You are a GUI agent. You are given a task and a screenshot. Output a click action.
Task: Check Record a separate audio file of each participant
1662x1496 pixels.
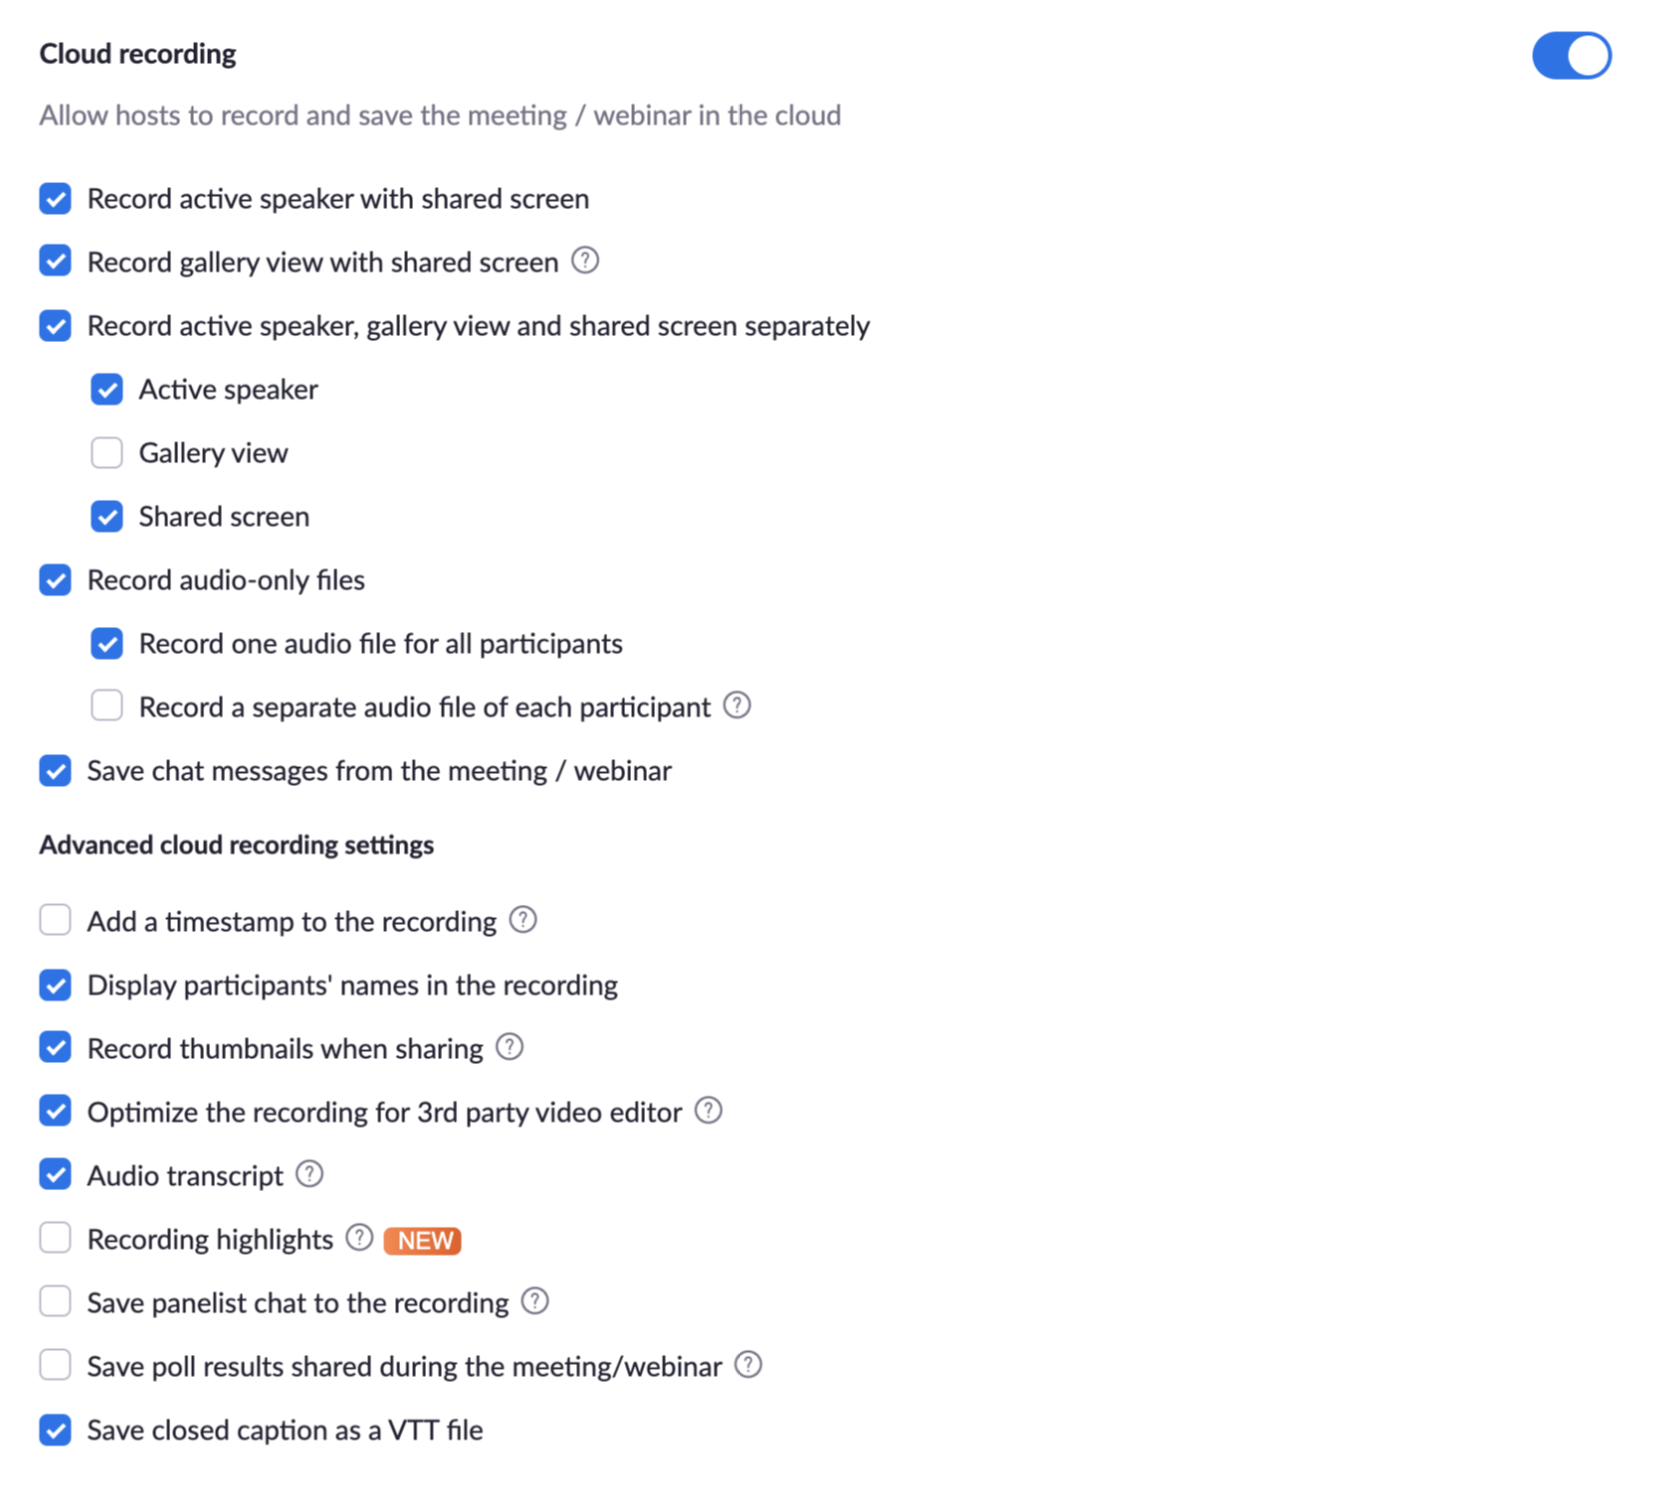pos(106,705)
